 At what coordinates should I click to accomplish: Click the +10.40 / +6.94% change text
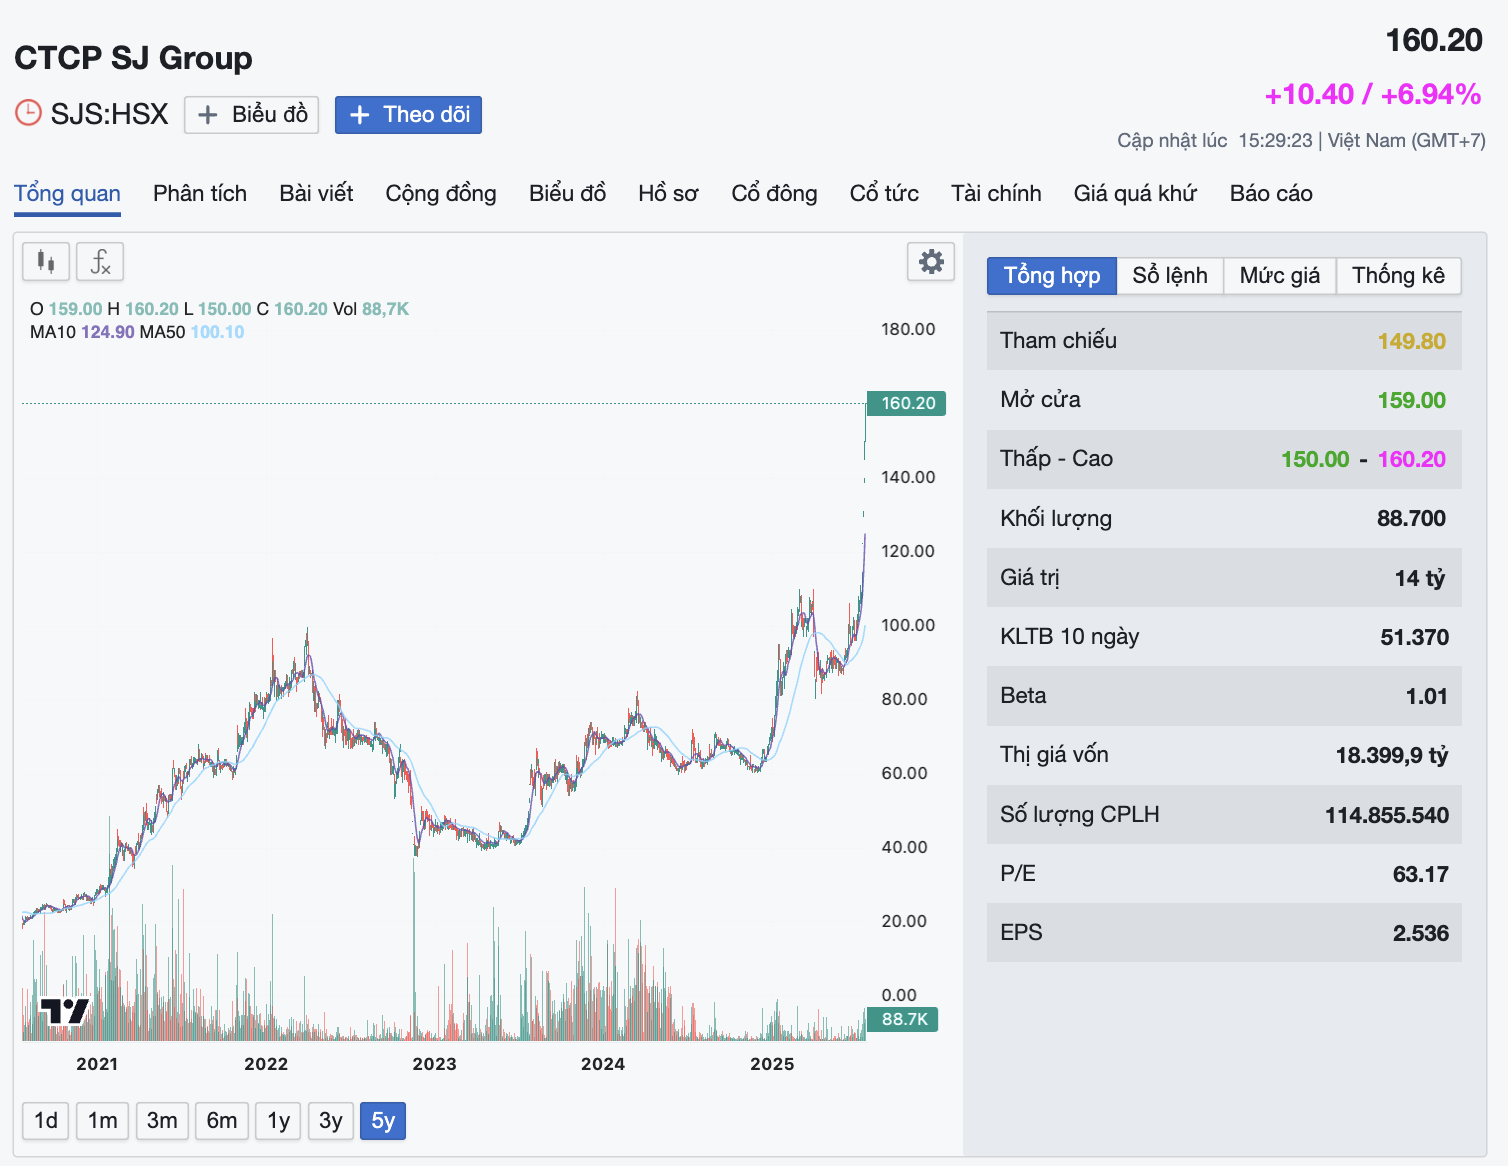pos(1373,94)
